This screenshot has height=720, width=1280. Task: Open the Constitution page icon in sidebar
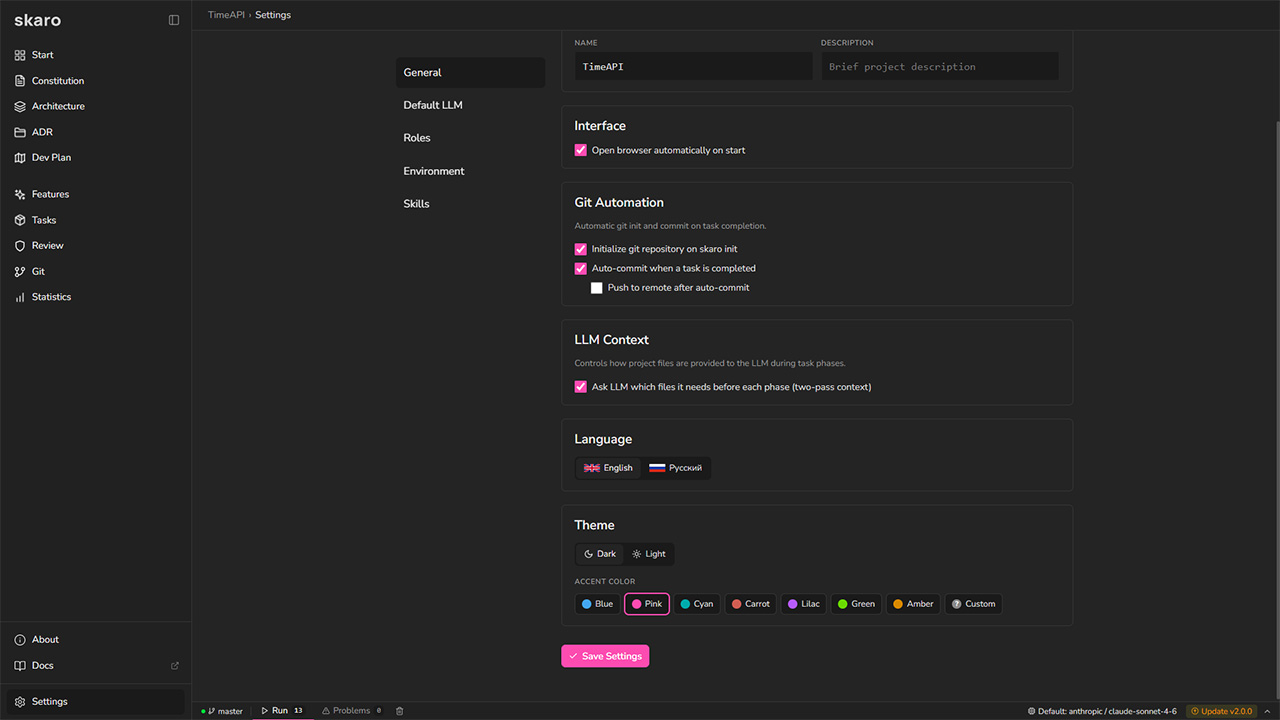point(20,81)
